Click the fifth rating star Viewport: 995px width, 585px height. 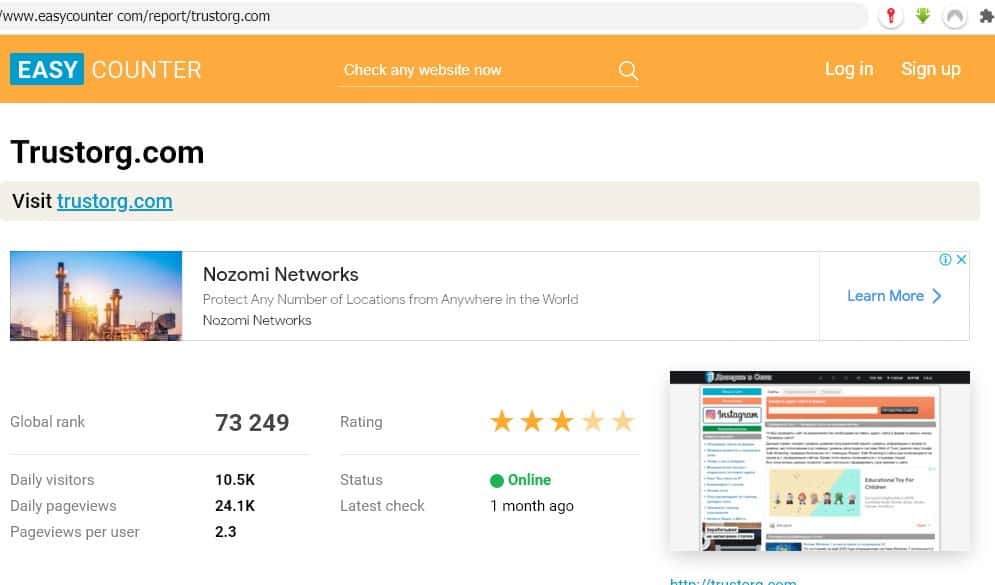(623, 421)
